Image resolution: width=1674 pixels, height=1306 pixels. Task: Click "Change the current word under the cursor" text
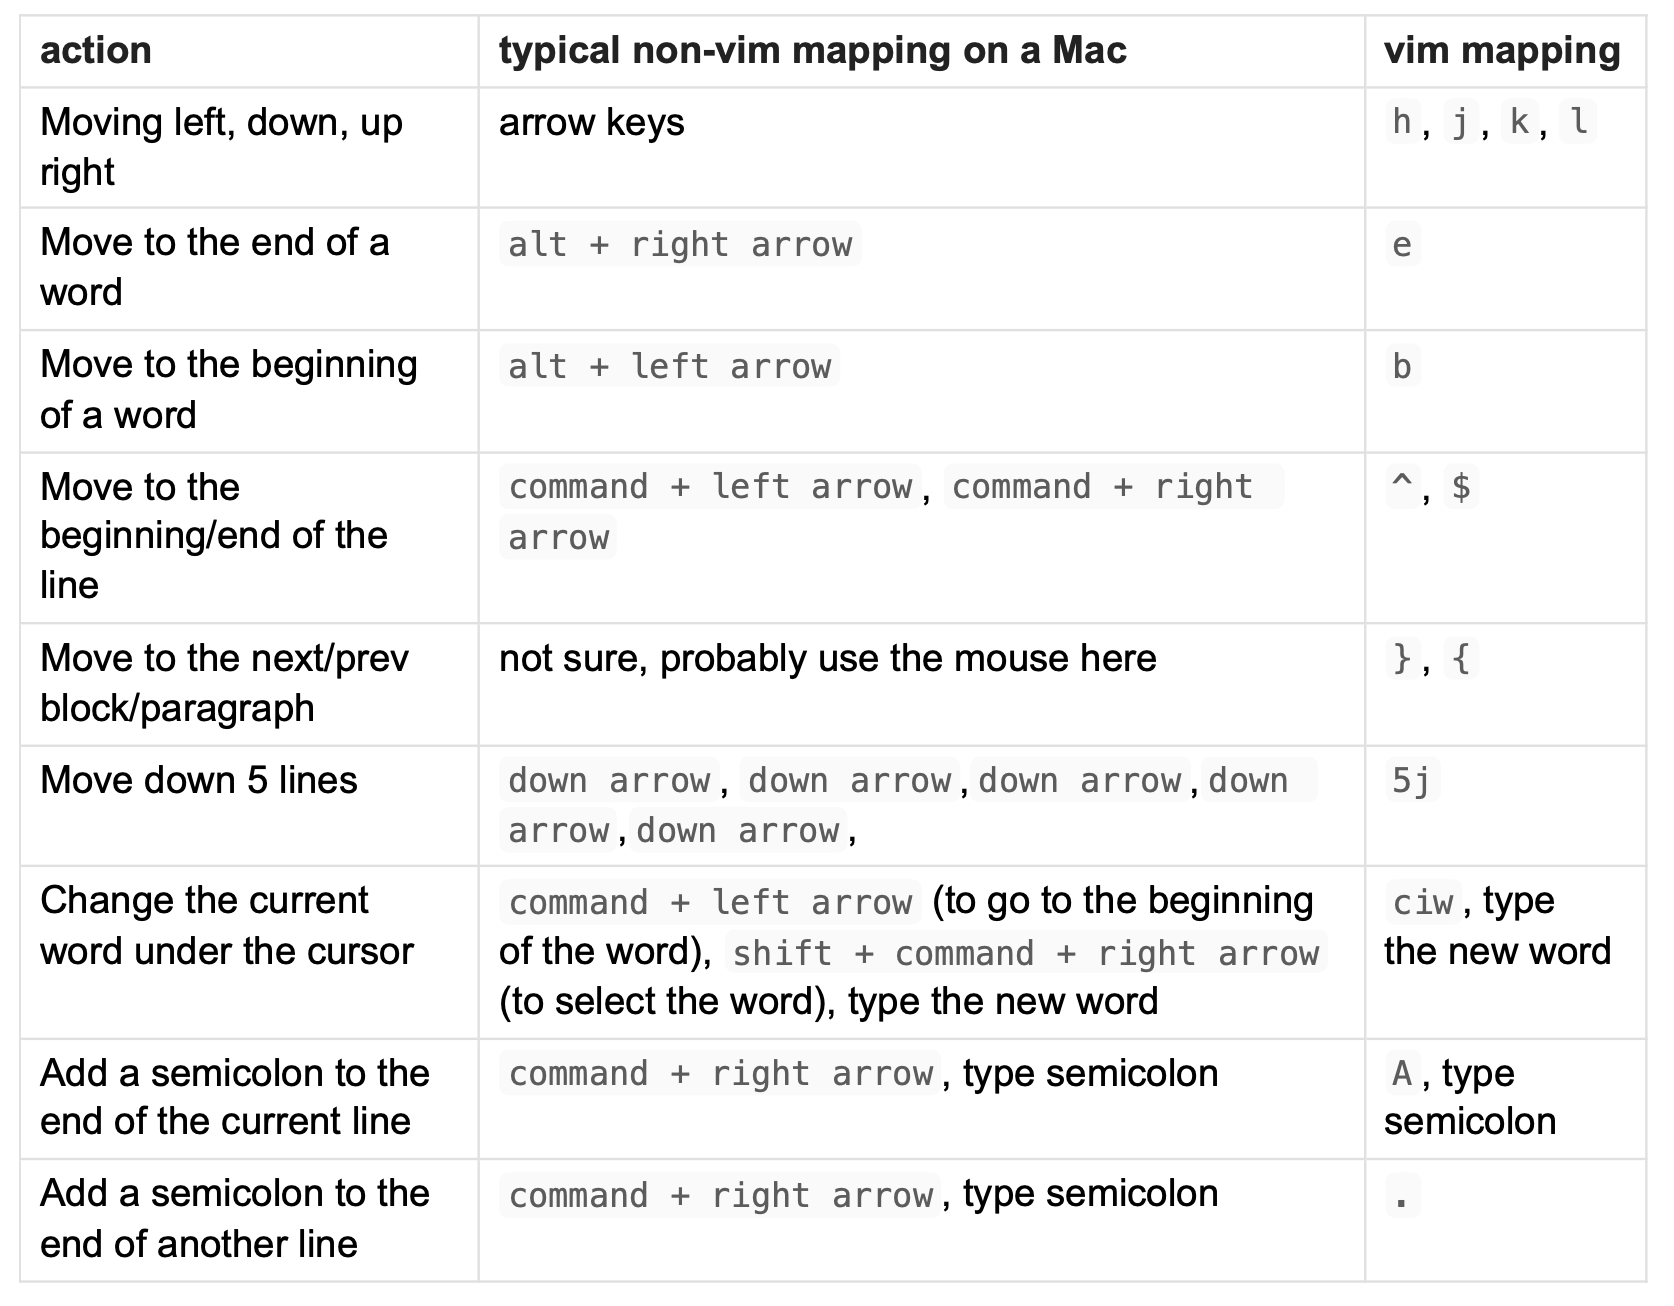point(226,926)
